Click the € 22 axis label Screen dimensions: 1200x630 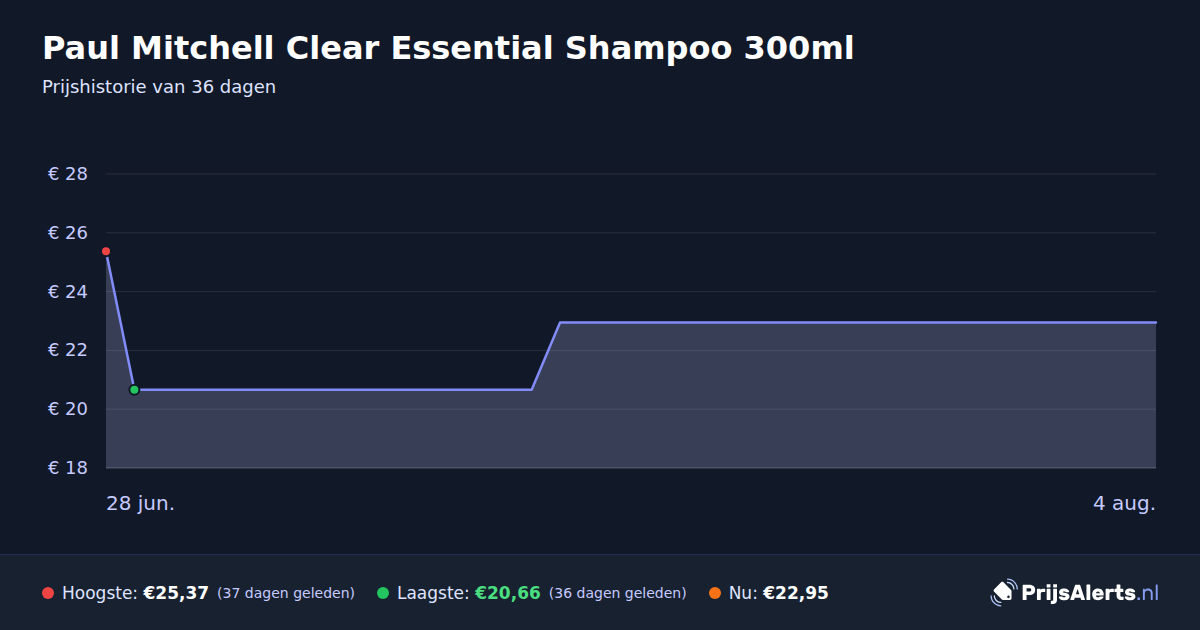pyautogui.click(x=68, y=350)
